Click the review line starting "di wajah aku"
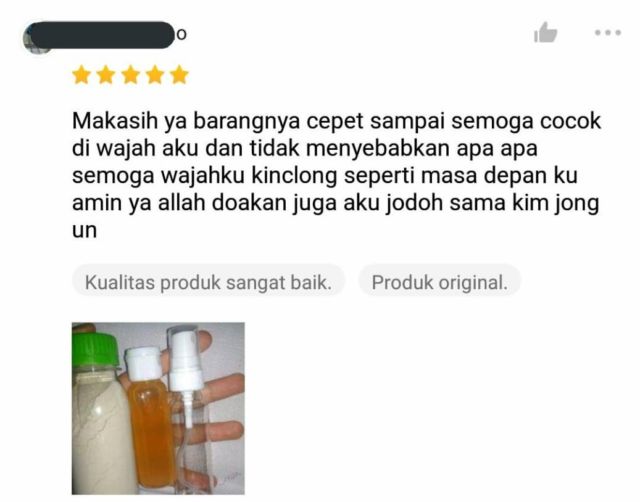Image resolution: width=640 pixels, height=502 pixels. tap(304, 149)
